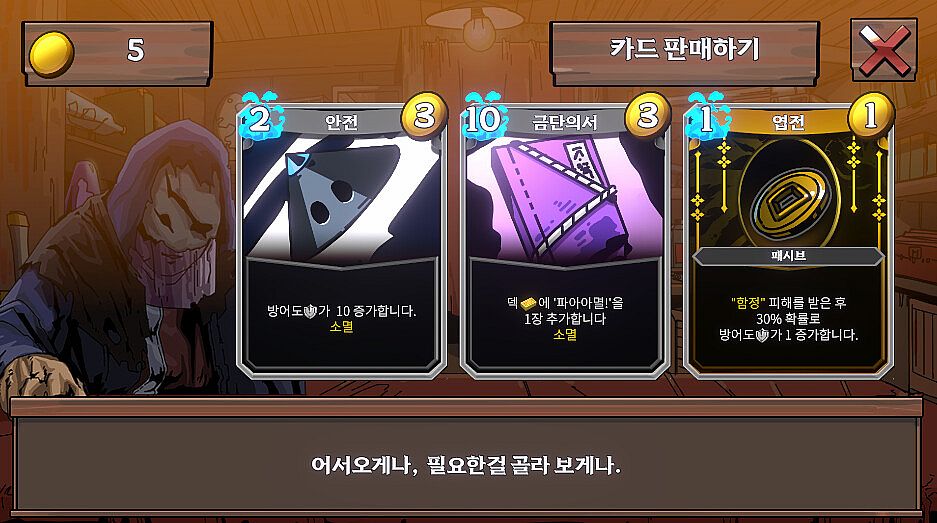Click the 패시브 label on 엽전 card

click(788, 256)
